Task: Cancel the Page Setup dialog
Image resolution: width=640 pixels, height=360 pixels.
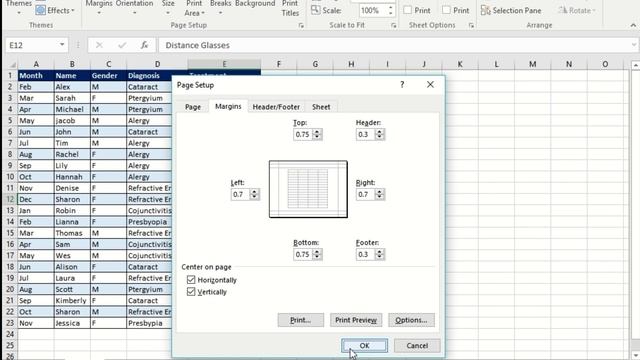Action: 417,345
